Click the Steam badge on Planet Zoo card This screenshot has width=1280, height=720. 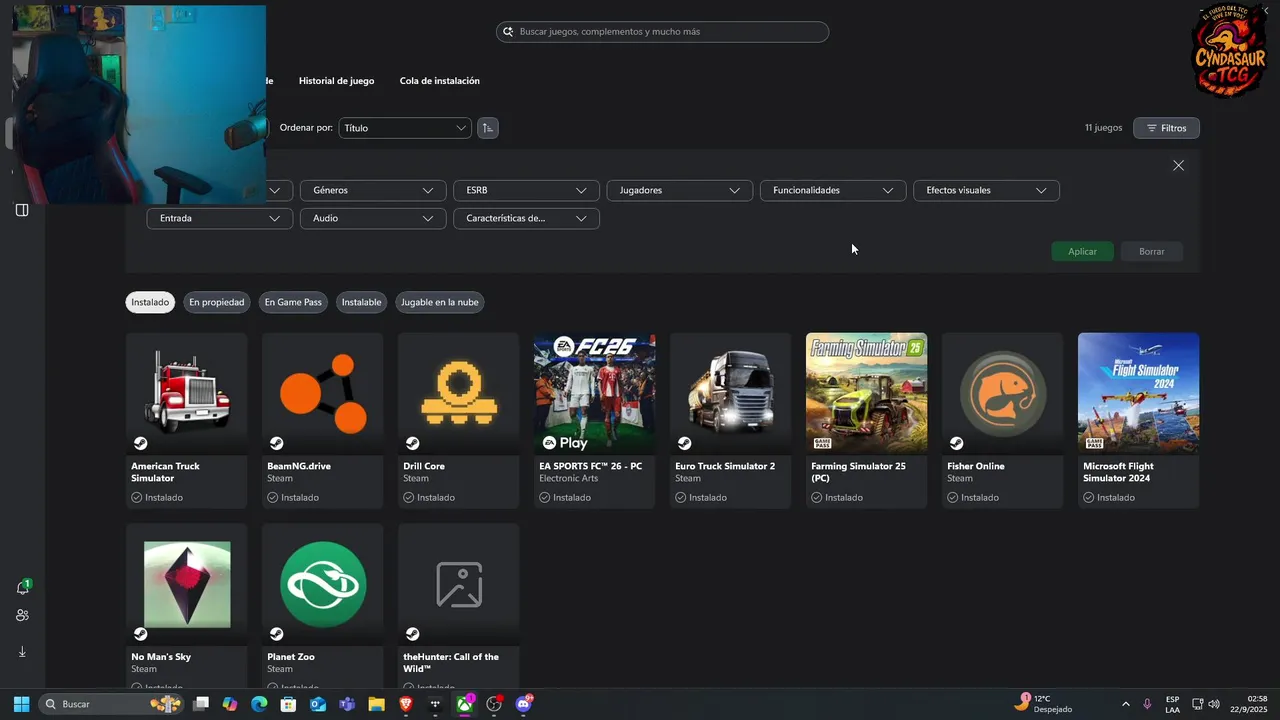tap(276, 634)
